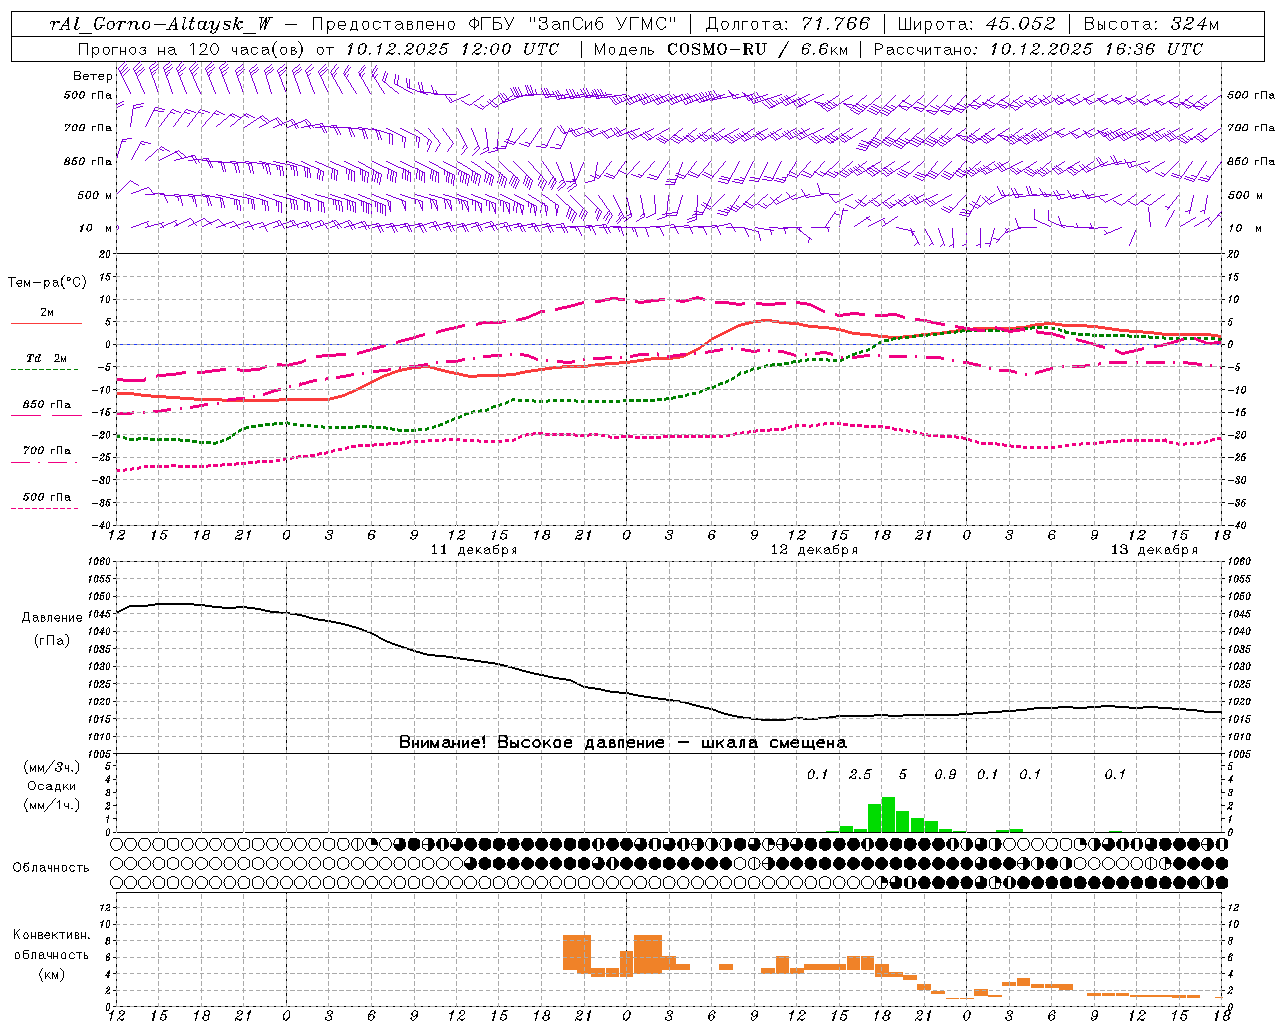Click the Долгота: 71.766 value
This screenshot has height=1024, width=1280.
pos(788,24)
